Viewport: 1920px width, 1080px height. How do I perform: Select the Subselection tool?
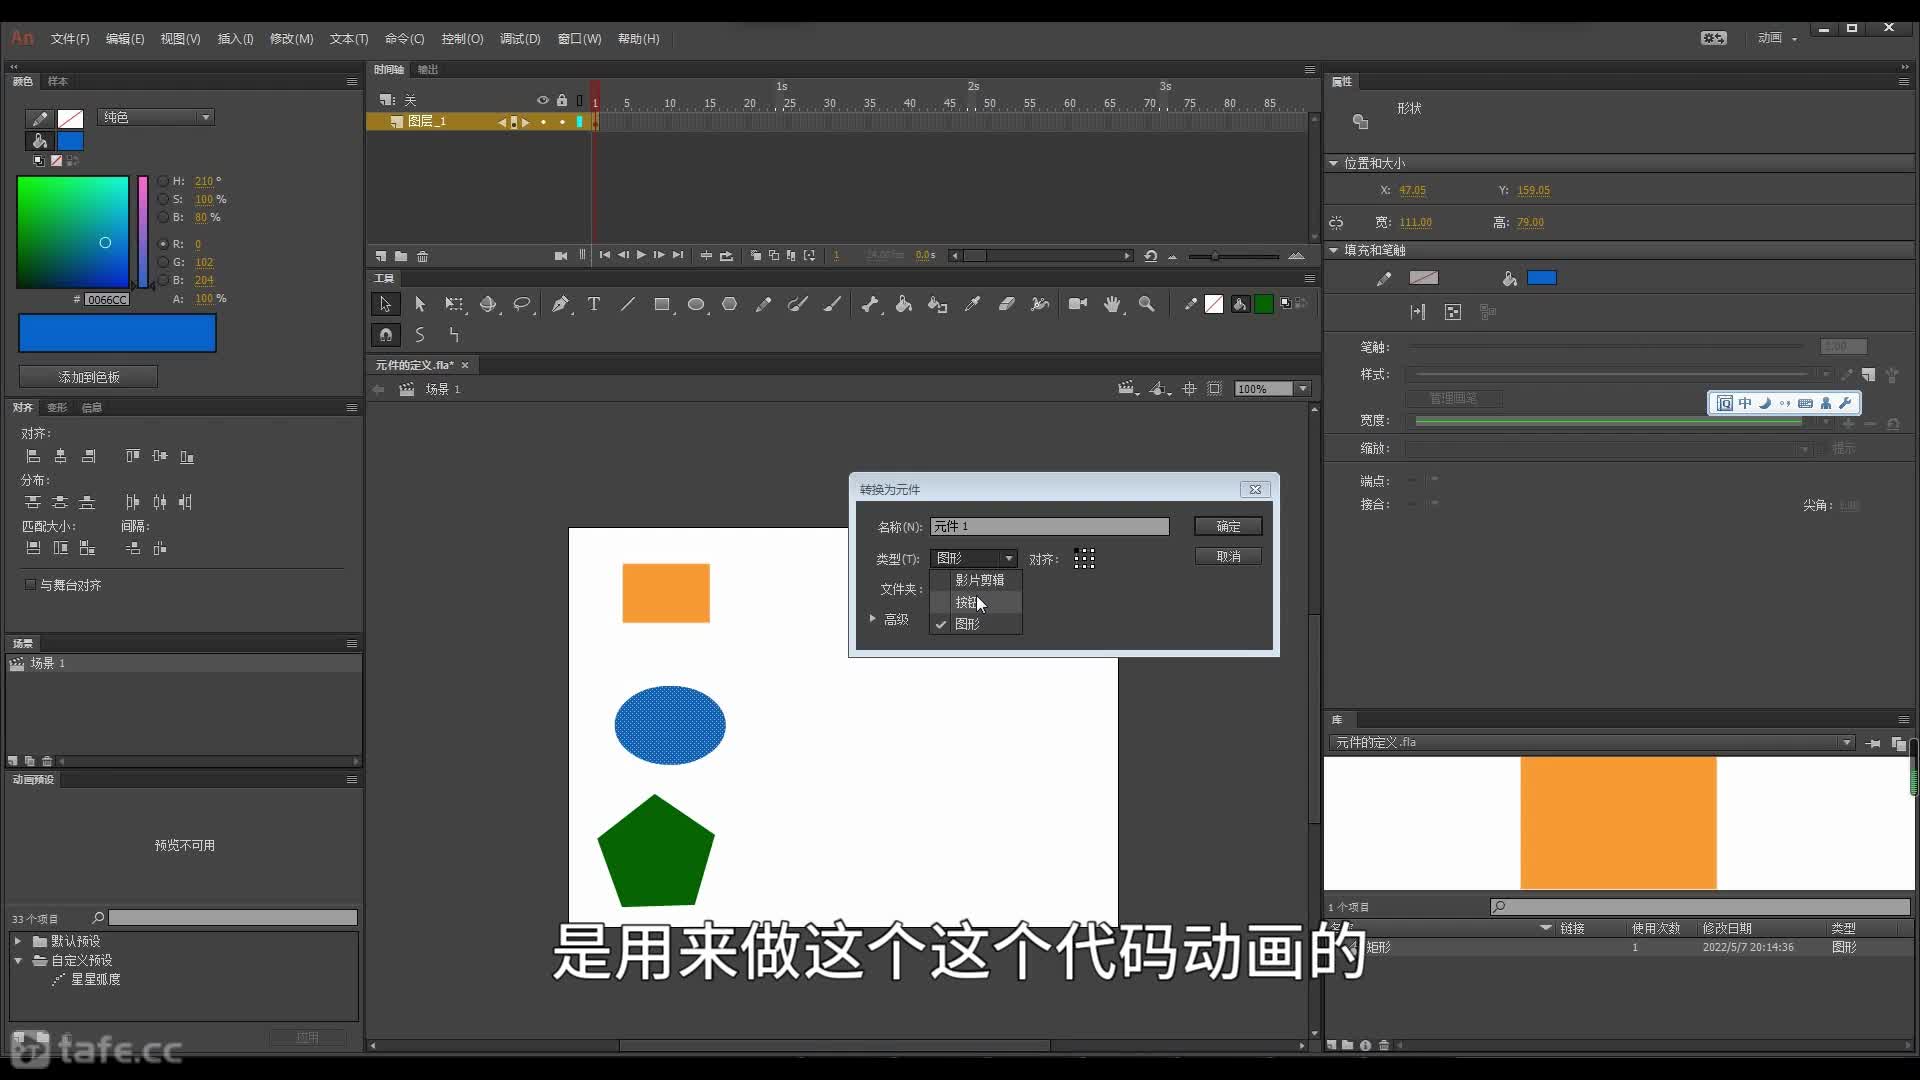[x=420, y=304]
